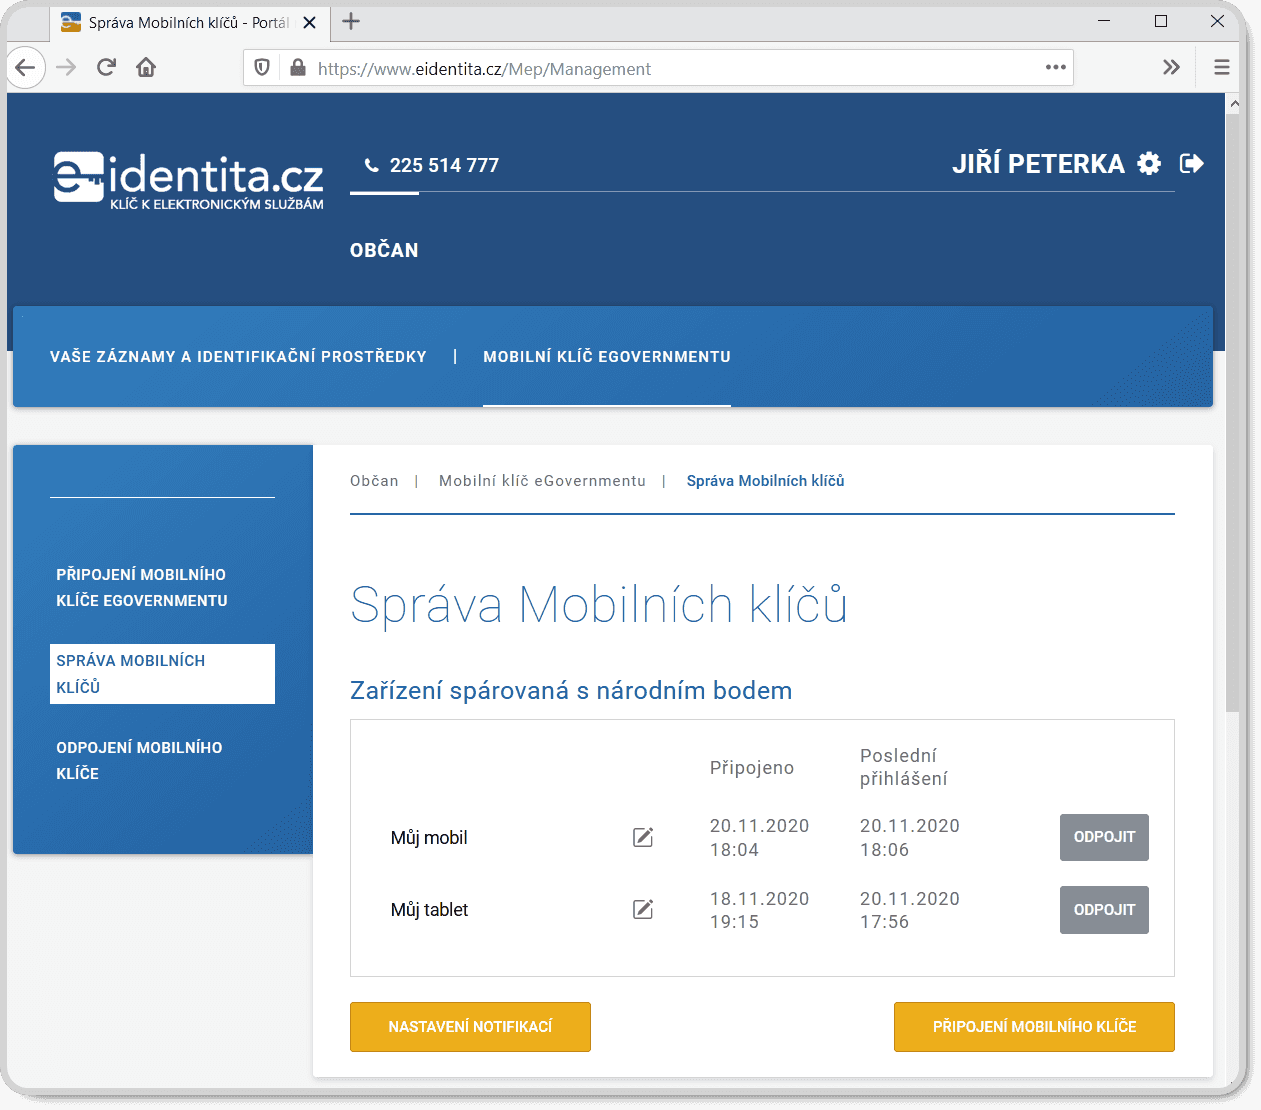Close the Správa Mobilních klíčů tab
Image resolution: width=1261 pixels, height=1110 pixels.
[310, 22]
